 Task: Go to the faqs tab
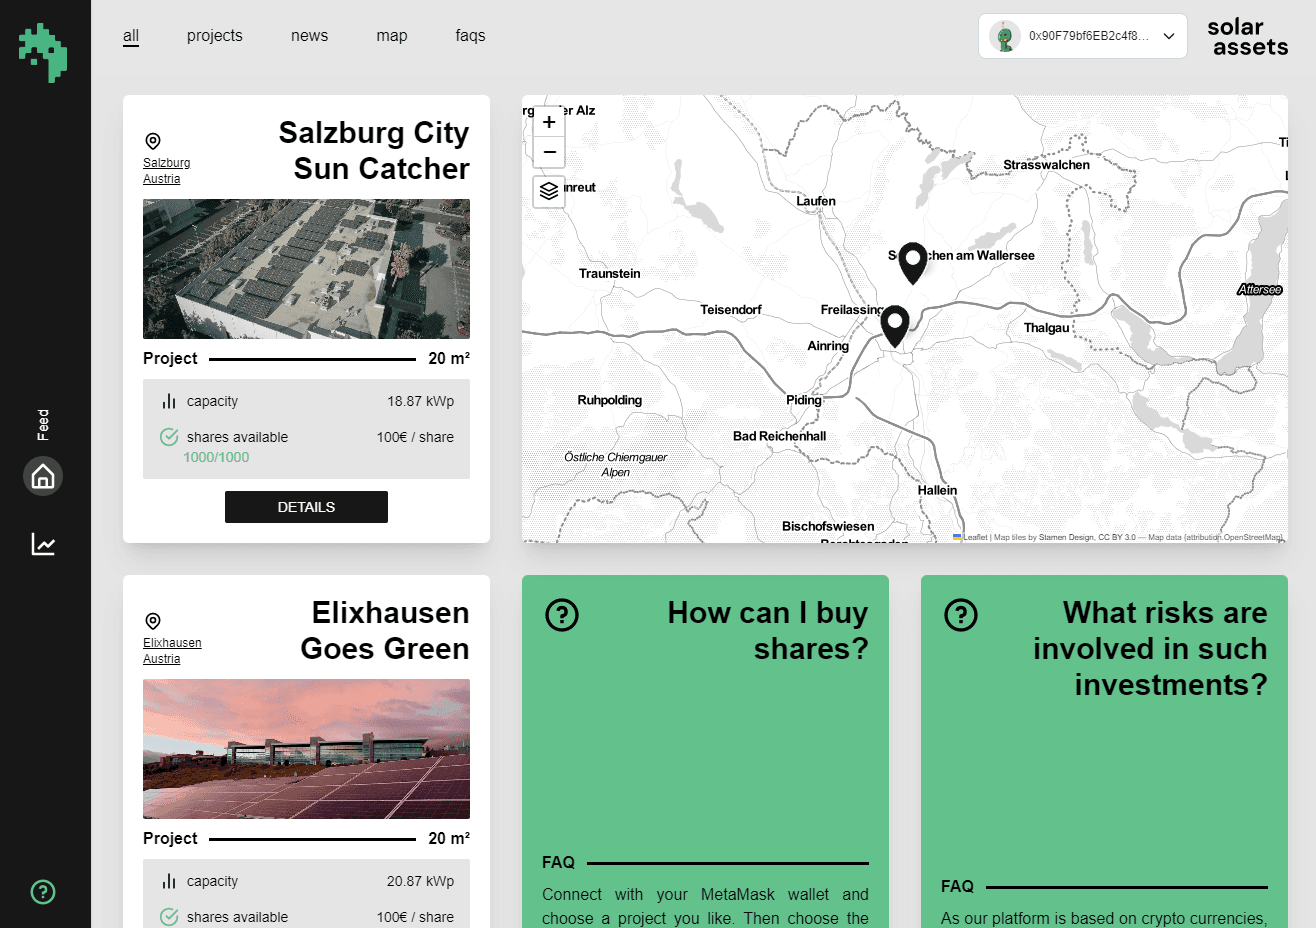coord(470,36)
